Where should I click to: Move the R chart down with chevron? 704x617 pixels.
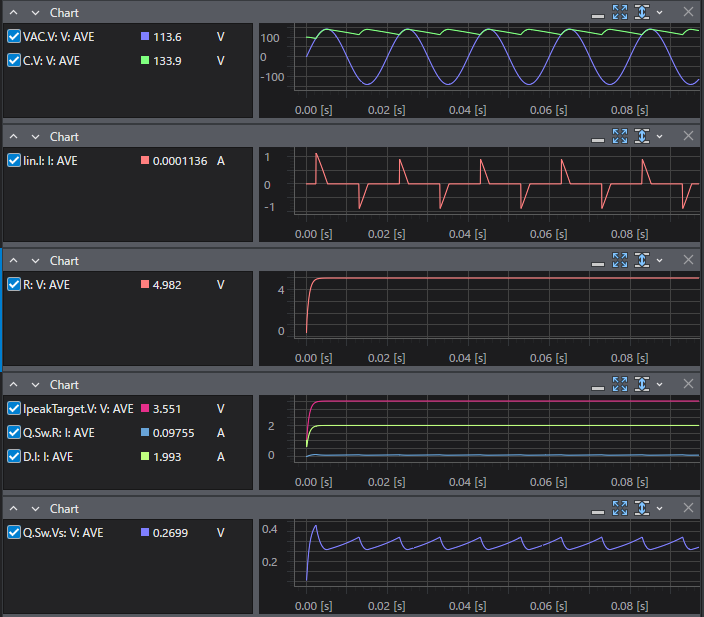click(x=34, y=260)
